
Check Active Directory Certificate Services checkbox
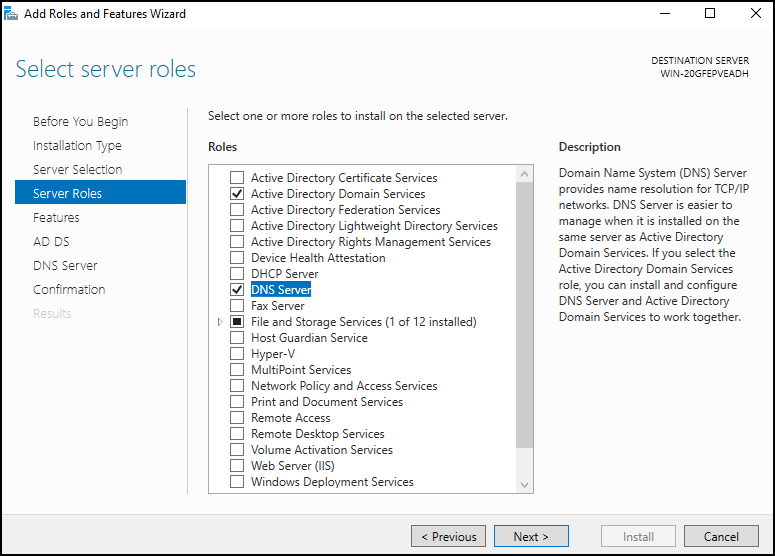pyautogui.click(x=237, y=177)
